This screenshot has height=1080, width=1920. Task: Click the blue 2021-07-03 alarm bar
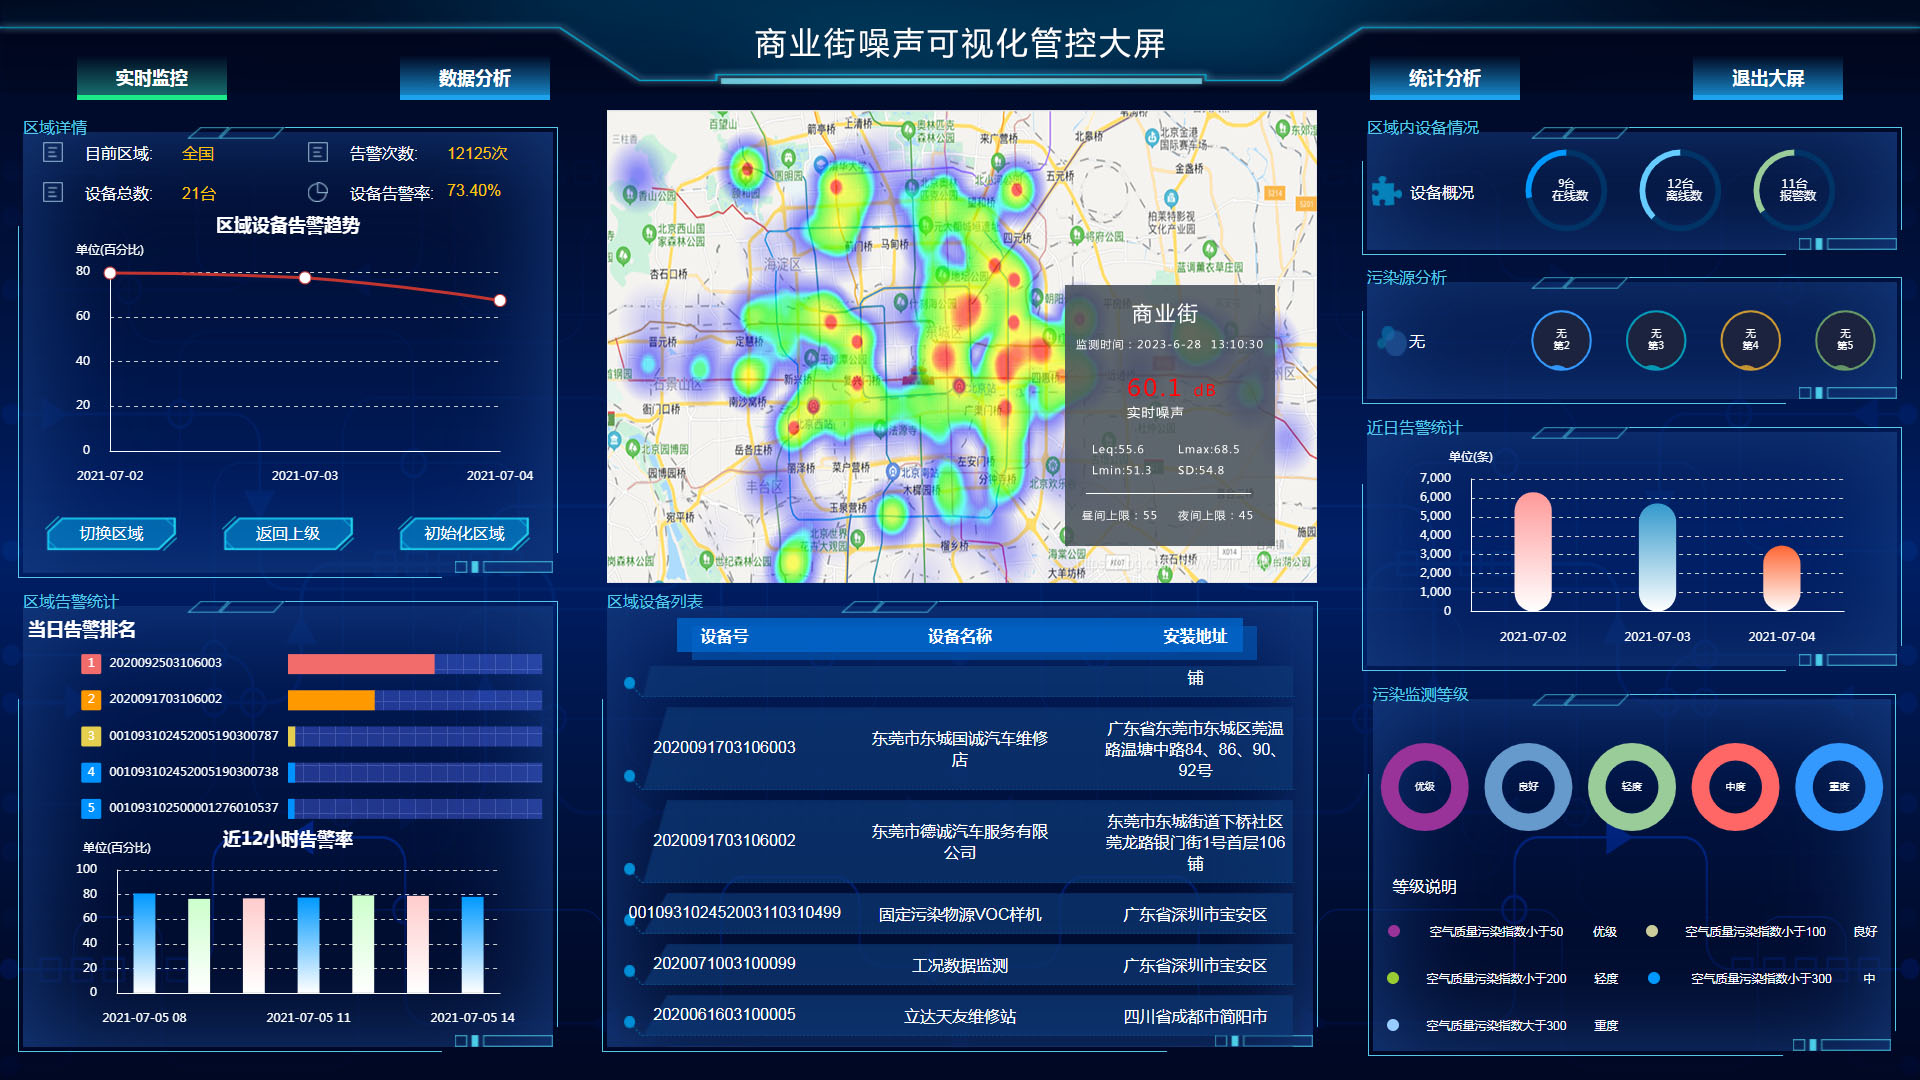pyautogui.click(x=1657, y=557)
